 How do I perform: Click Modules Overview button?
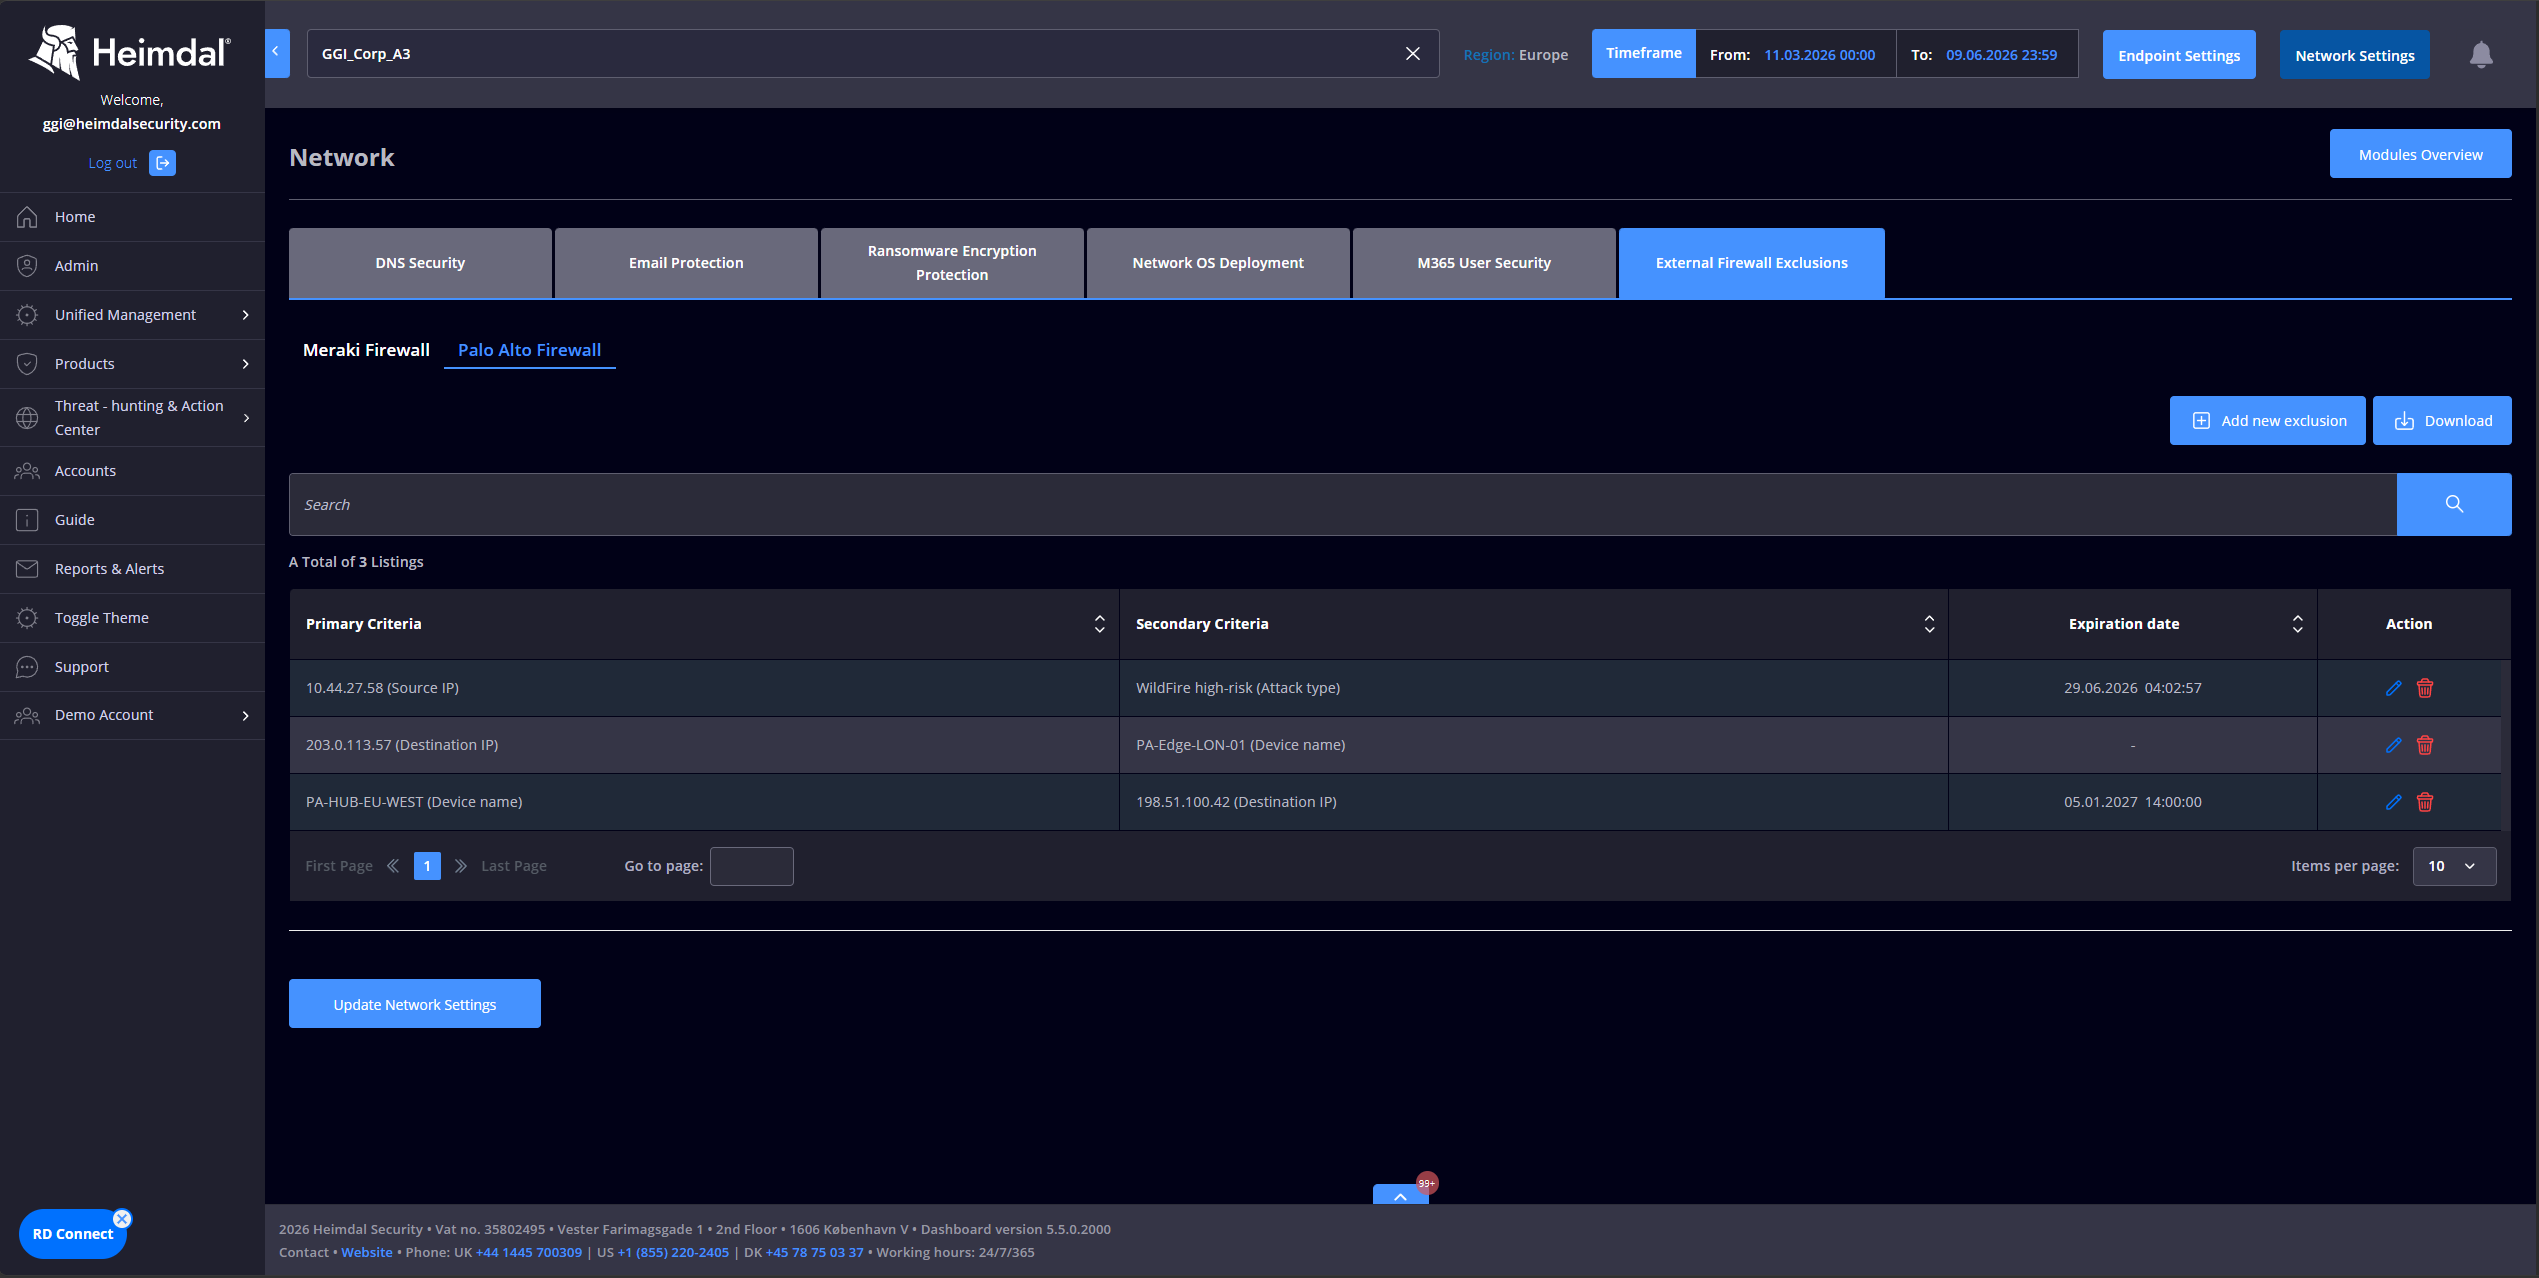[2420, 154]
